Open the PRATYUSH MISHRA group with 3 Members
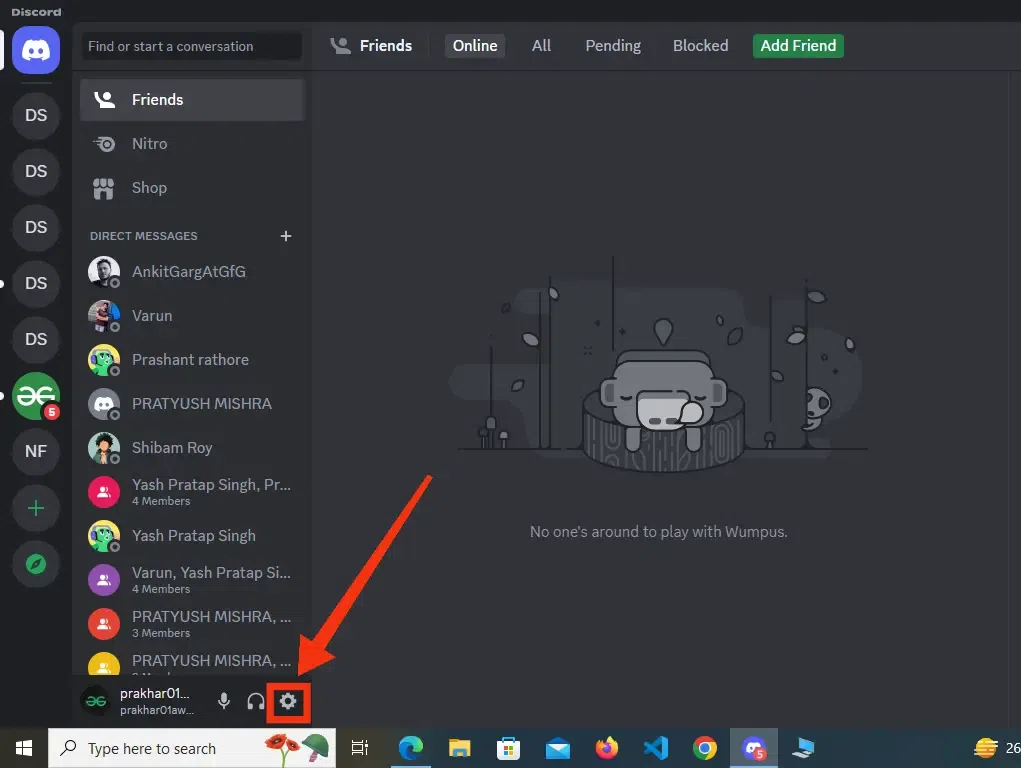Viewport: 1021px width, 768px height. click(x=192, y=623)
